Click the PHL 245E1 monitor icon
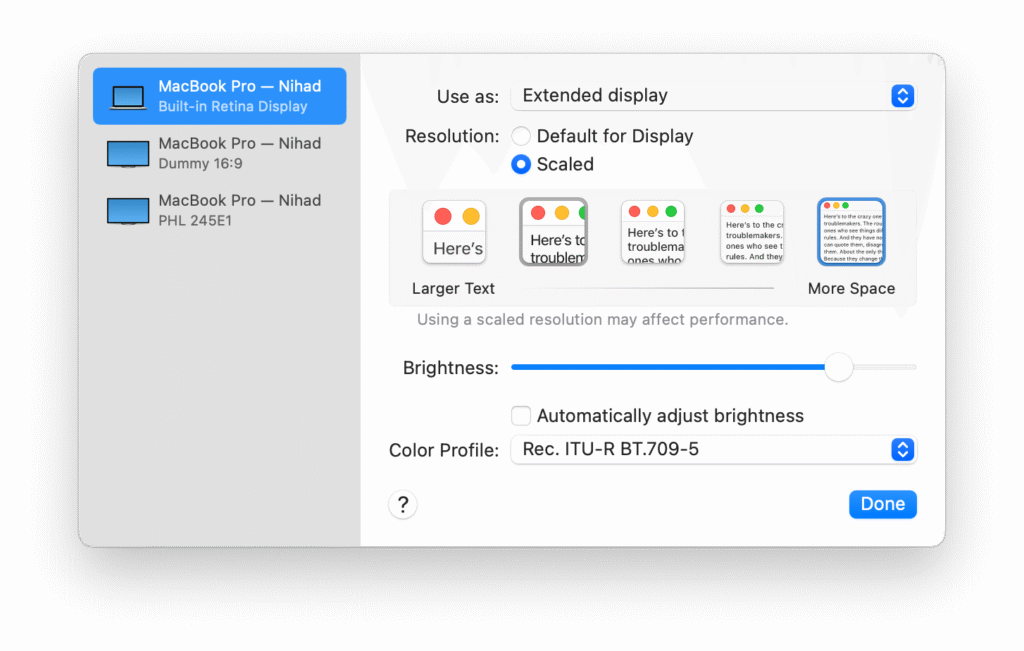Viewport: 1024px width, 651px height. pyautogui.click(x=128, y=210)
